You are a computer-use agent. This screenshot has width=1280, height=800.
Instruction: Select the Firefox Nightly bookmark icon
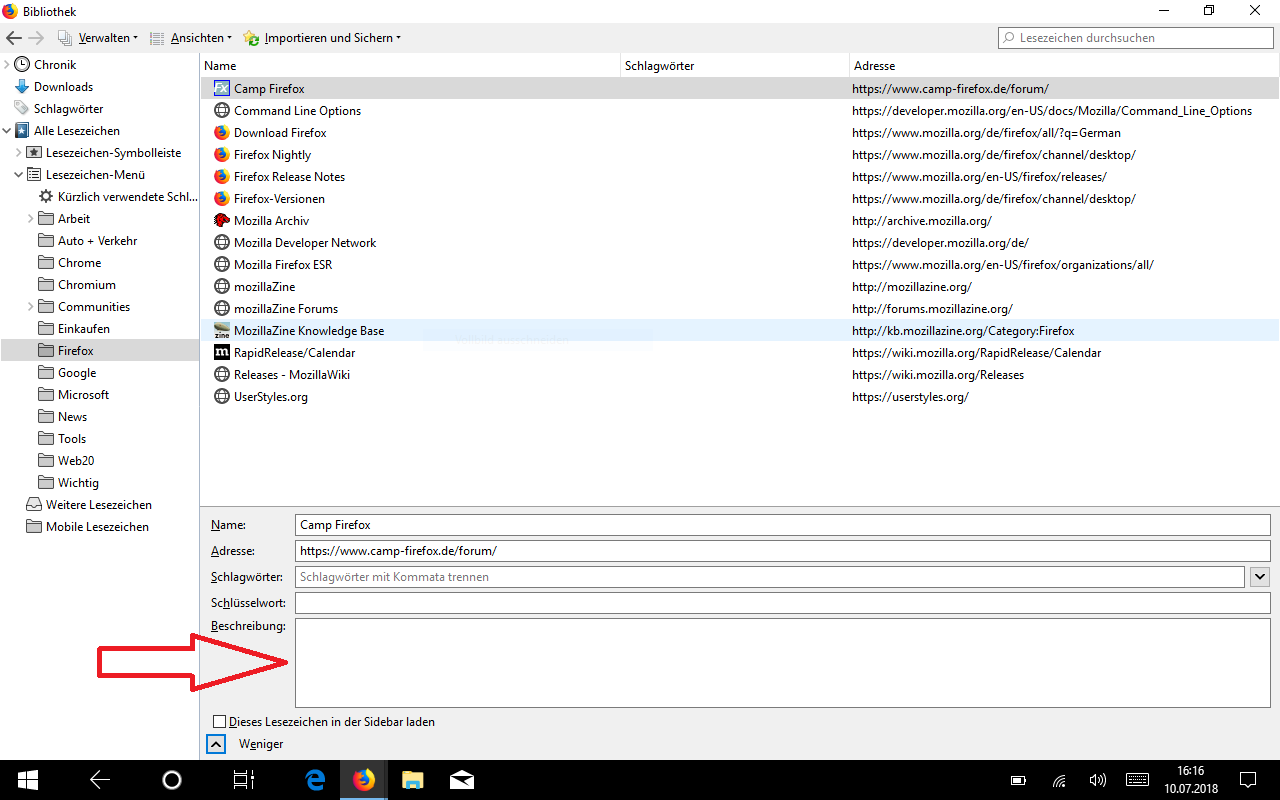(222, 155)
